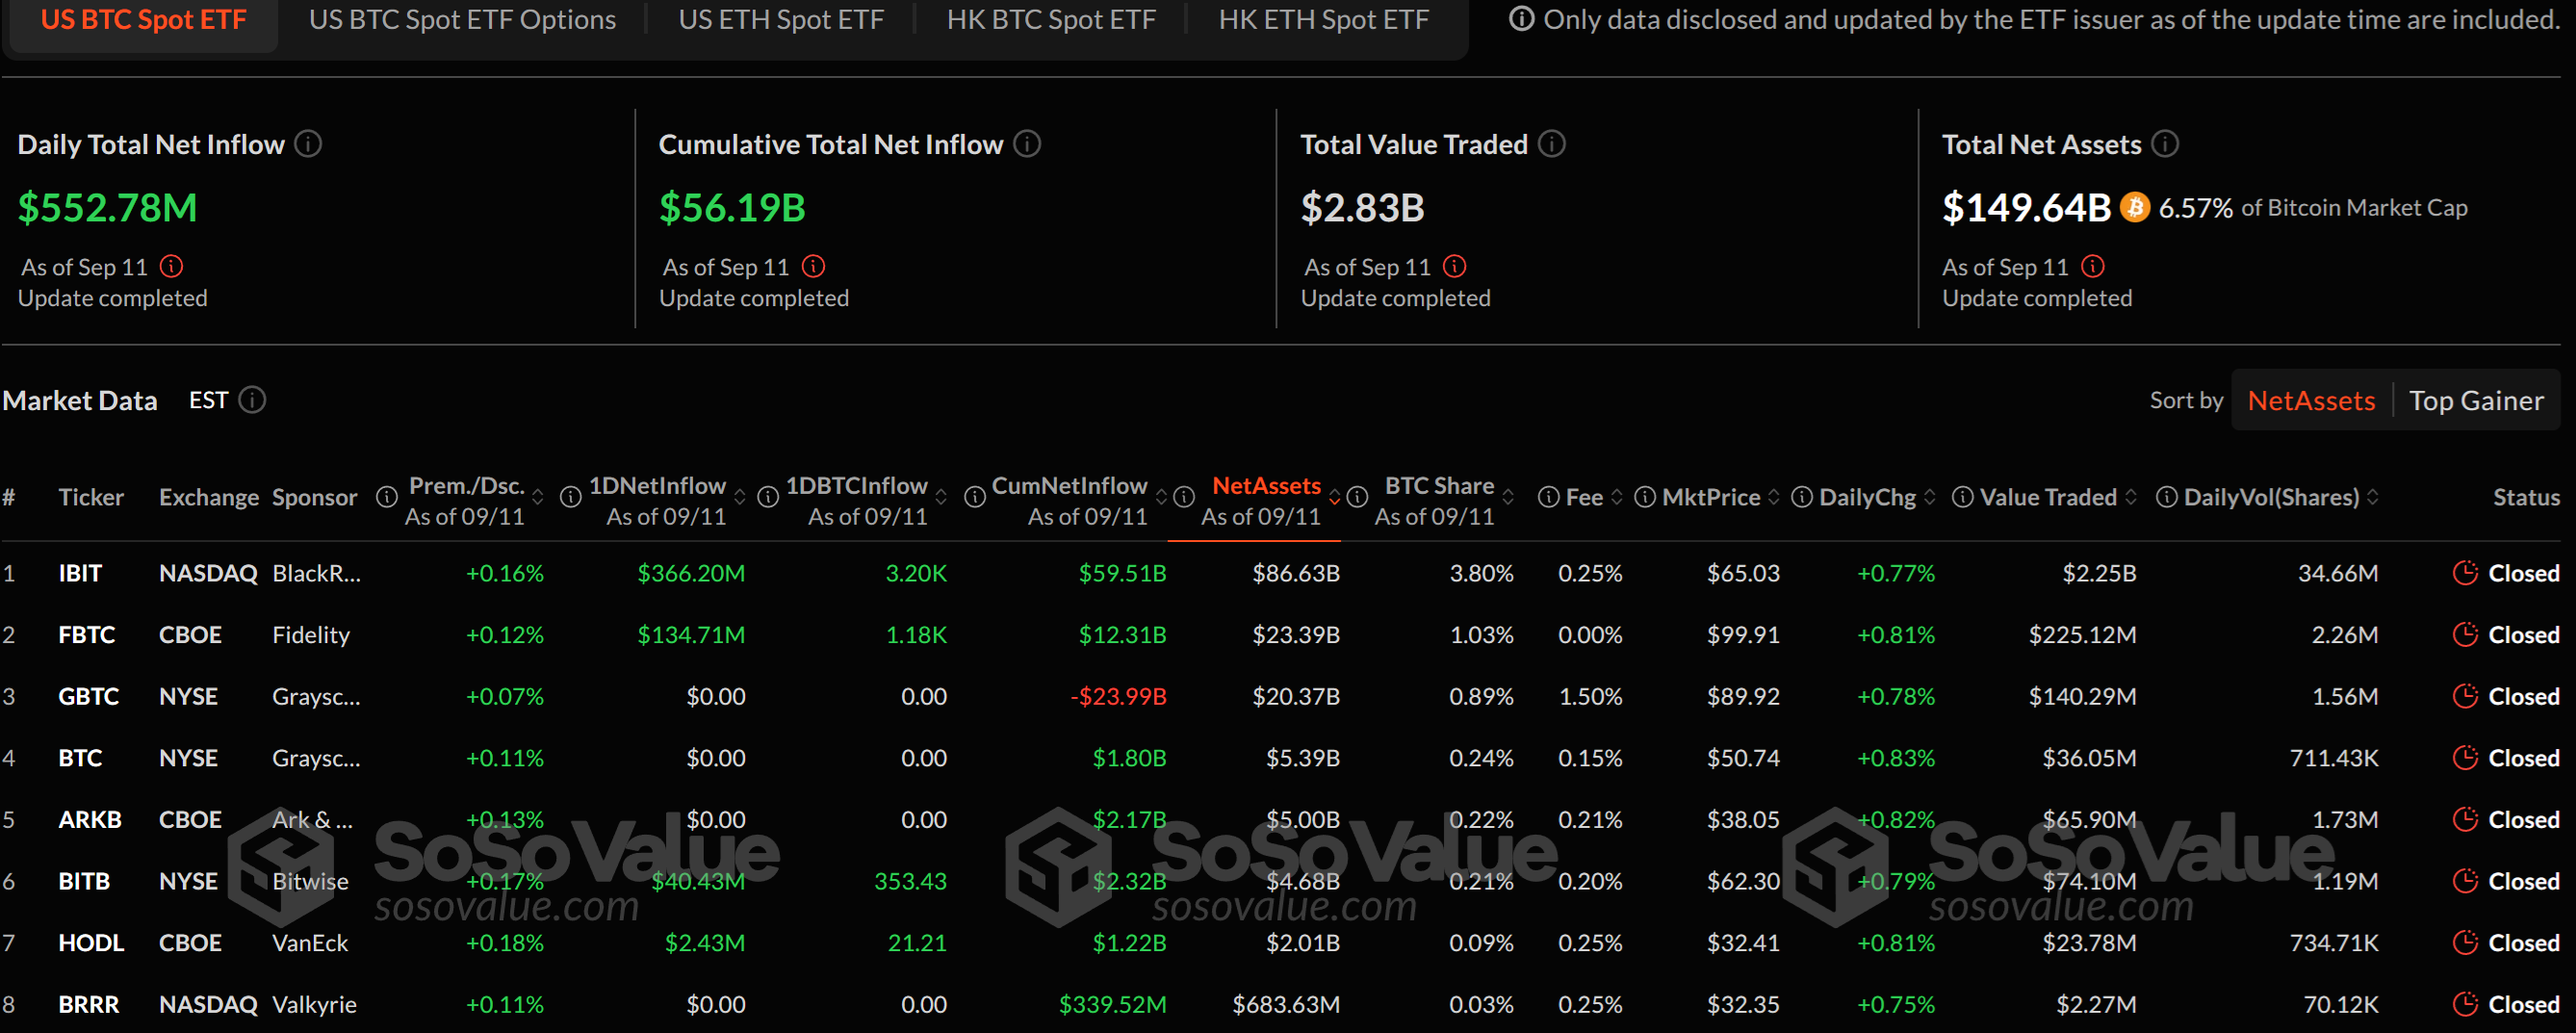Sort table by 1DBTCInflow arrows
The image size is (2576, 1033).
941,497
